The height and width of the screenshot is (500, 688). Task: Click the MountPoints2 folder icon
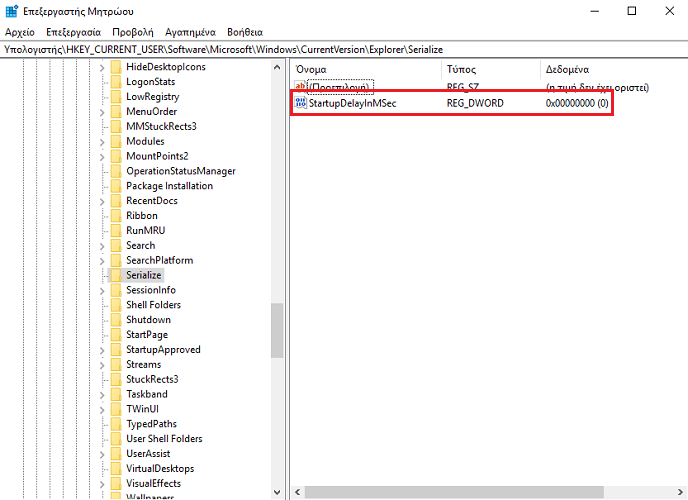tap(116, 156)
